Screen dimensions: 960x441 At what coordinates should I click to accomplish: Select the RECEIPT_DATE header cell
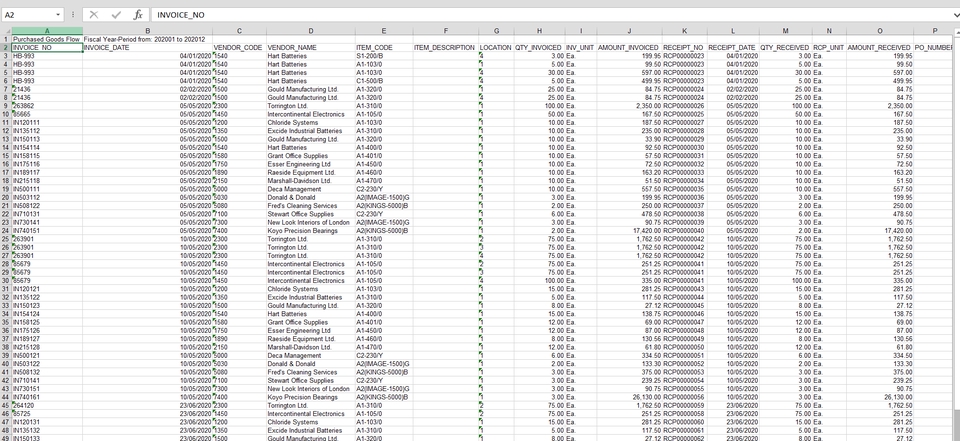(x=733, y=47)
